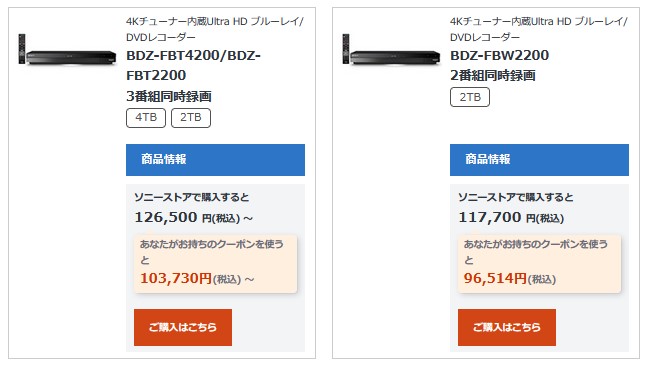Click the BDZ-FBW2200 product title
This screenshot has width=651, height=365.
499,55
